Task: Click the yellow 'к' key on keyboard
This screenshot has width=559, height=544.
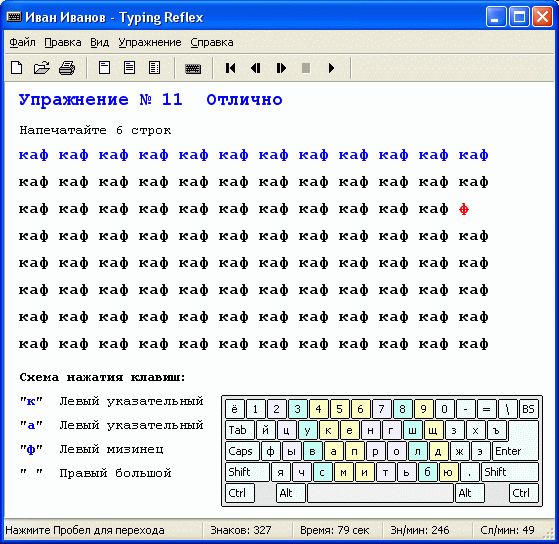Action: 328,430
